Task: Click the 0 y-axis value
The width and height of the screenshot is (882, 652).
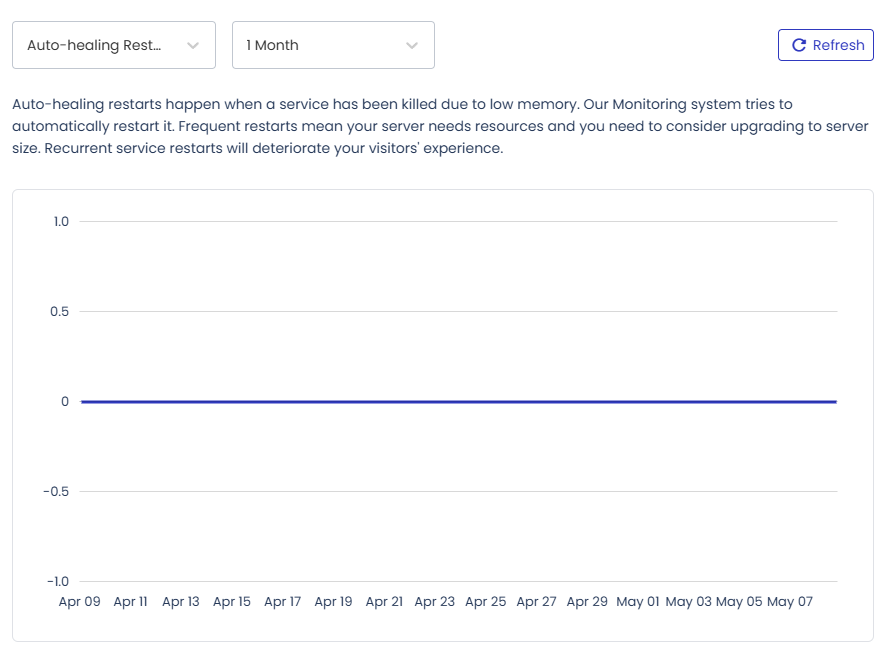Action: tap(65, 402)
